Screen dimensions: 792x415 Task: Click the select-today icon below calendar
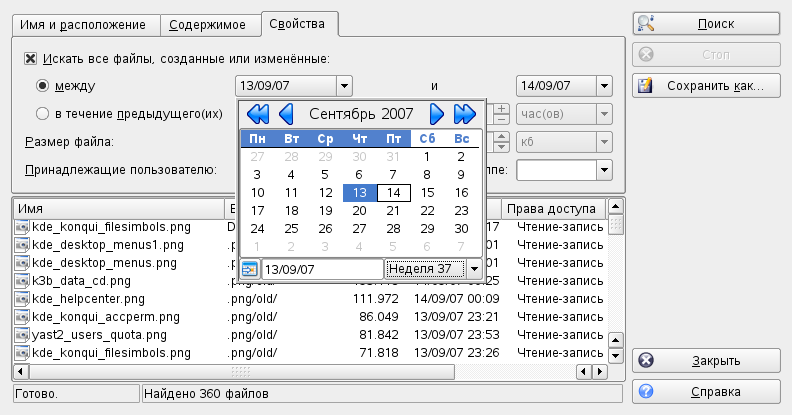click(x=250, y=269)
